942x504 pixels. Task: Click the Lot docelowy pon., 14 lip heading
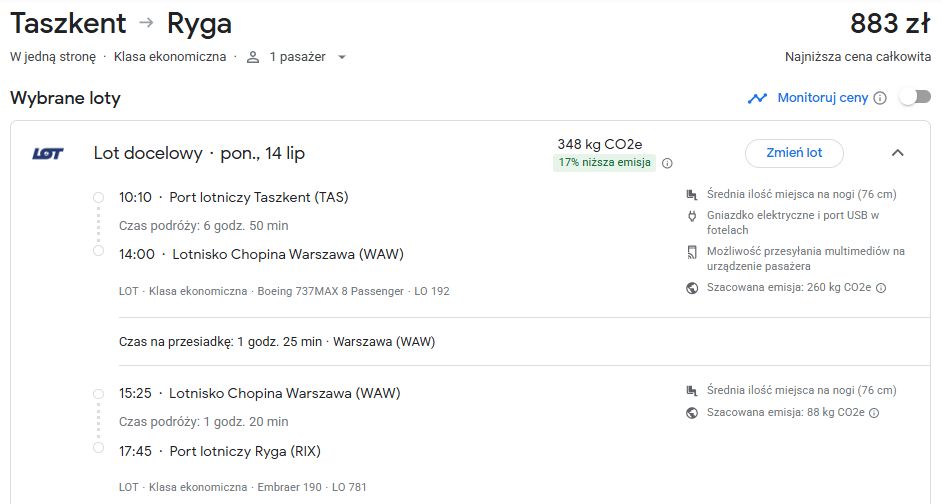point(199,153)
